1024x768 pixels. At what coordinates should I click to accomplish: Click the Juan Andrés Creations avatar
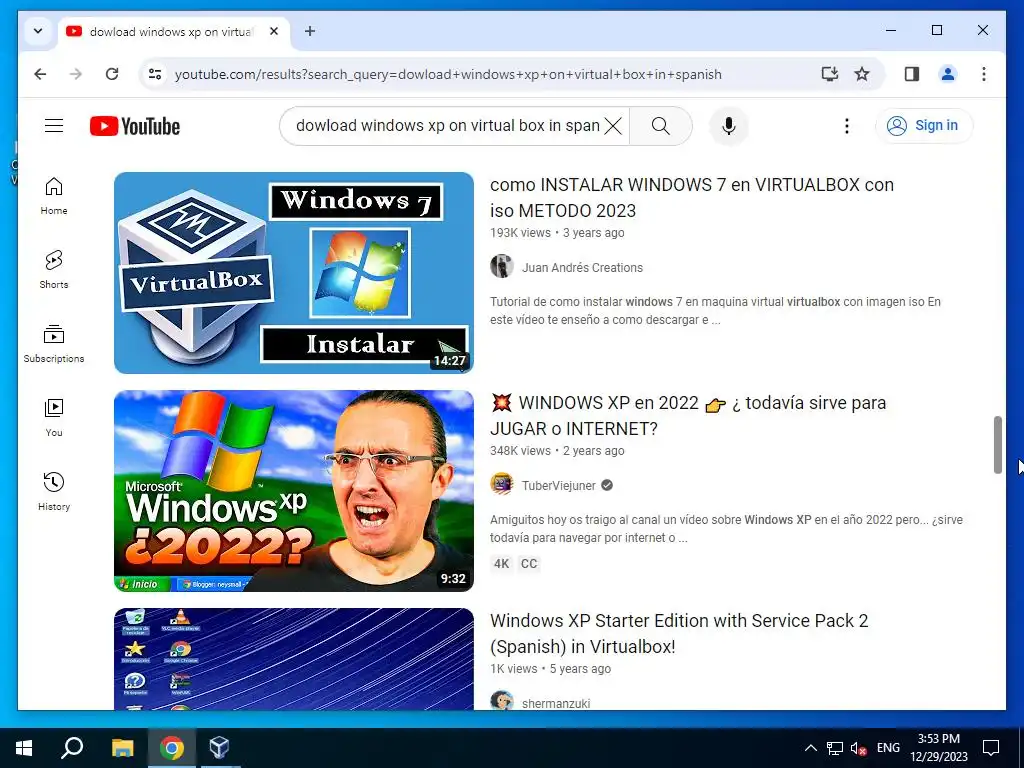[502, 266]
